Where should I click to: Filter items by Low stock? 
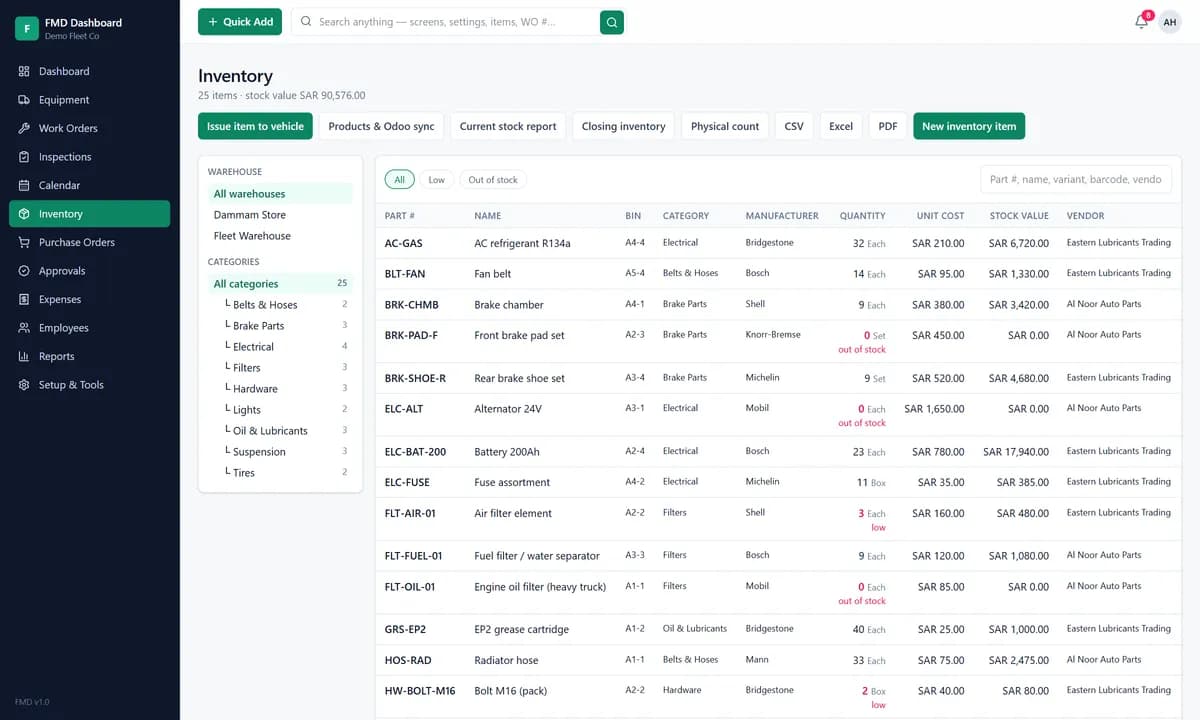(437, 180)
